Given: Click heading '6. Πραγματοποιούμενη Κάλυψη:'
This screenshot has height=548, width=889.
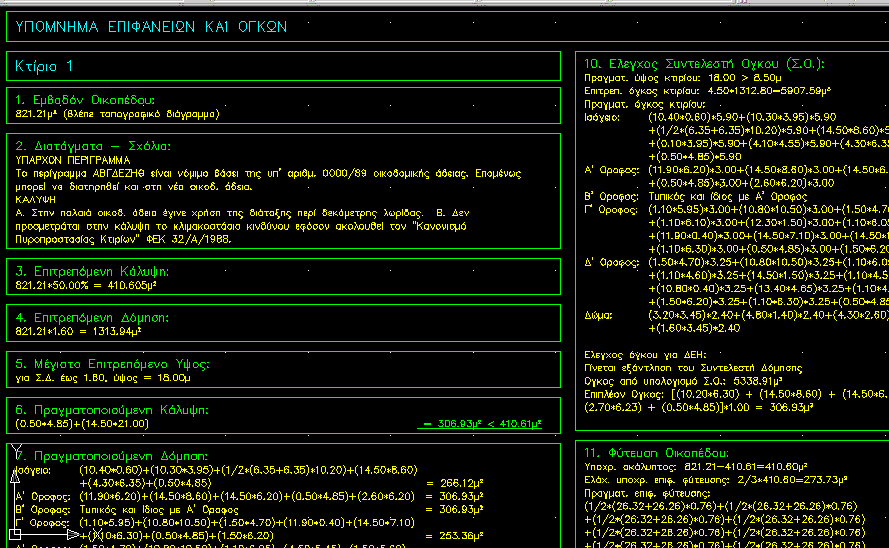Looking at the screenshot, I should pos(112,410).
